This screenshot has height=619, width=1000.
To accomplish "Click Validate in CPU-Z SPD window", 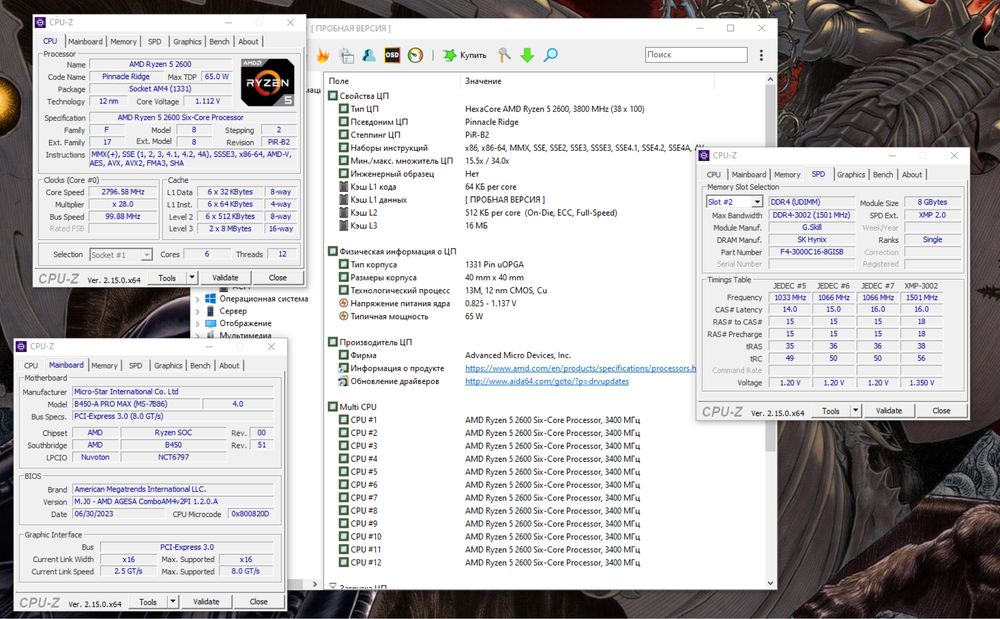I will (888, 411).
